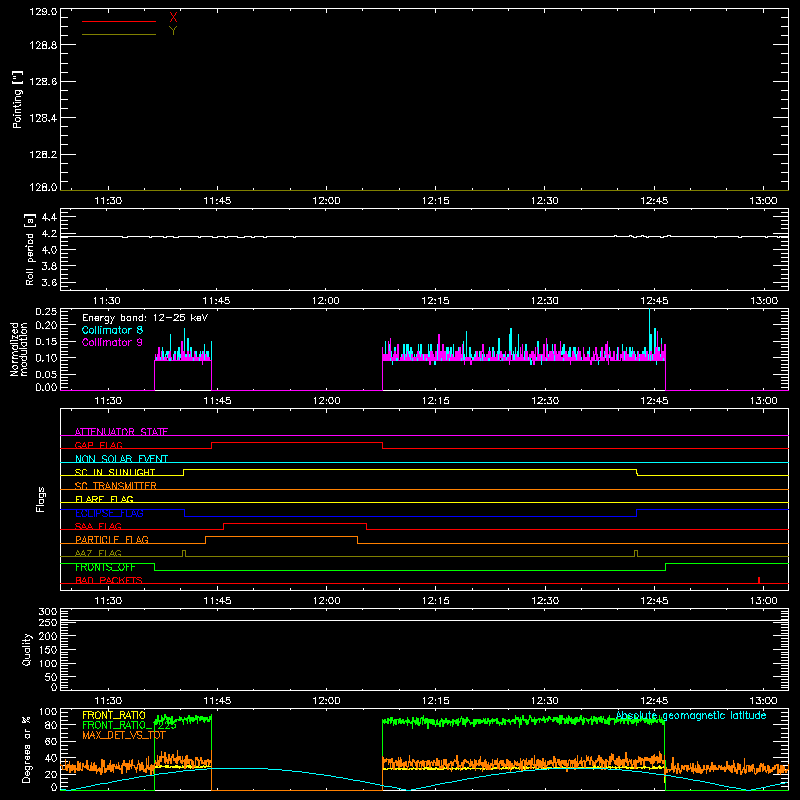Click the red X legend line sample
The height and width of the screenshot is (800, 800).
tap(118, 21)
